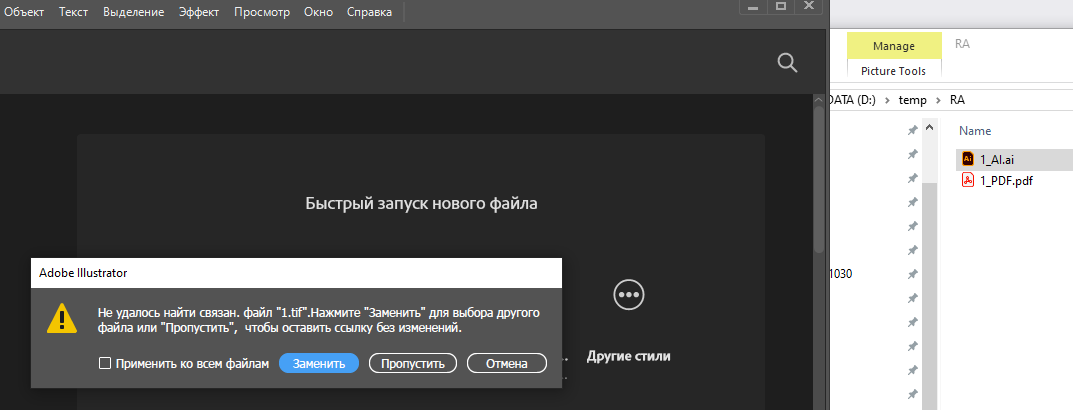Image resolution: width=1073 pixels, height=410 pixels.
Task: Select the 1_PDF.pdf file name
Action: click(x=1007, y=180)
